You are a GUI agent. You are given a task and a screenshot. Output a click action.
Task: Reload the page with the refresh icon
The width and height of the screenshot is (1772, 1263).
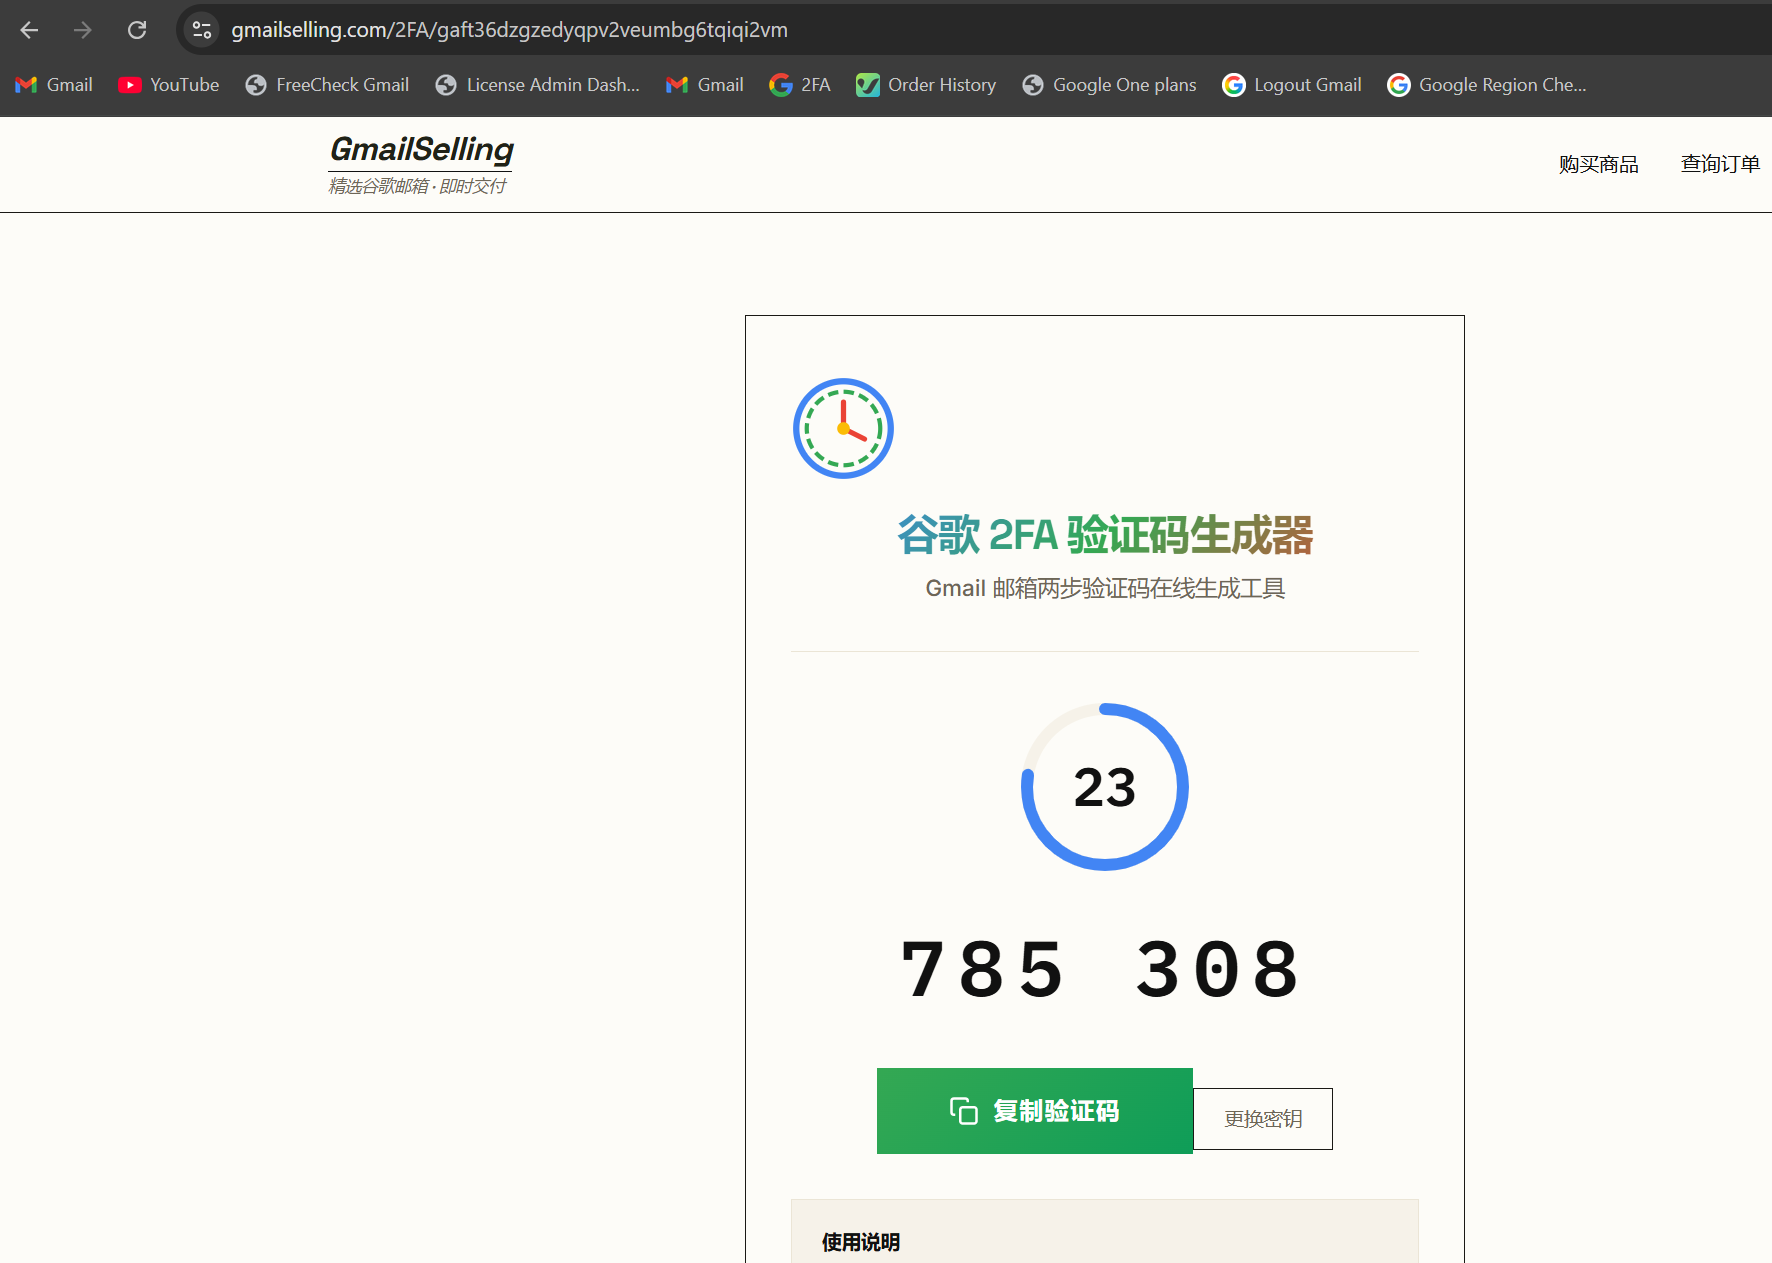137,30
